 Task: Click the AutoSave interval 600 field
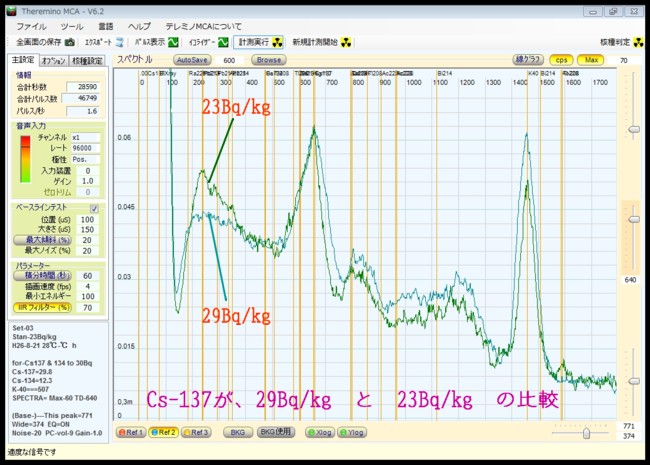coord(229,61)
